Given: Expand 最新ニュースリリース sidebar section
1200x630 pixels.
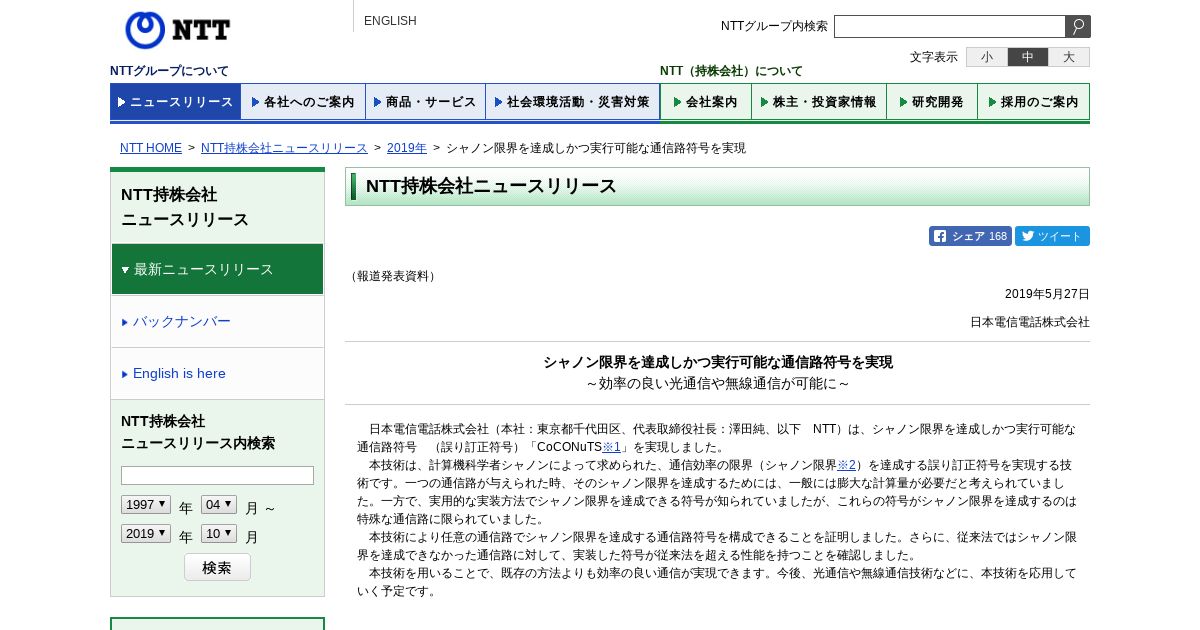Looking at the screenshot, I should click(x=217, y=269).
